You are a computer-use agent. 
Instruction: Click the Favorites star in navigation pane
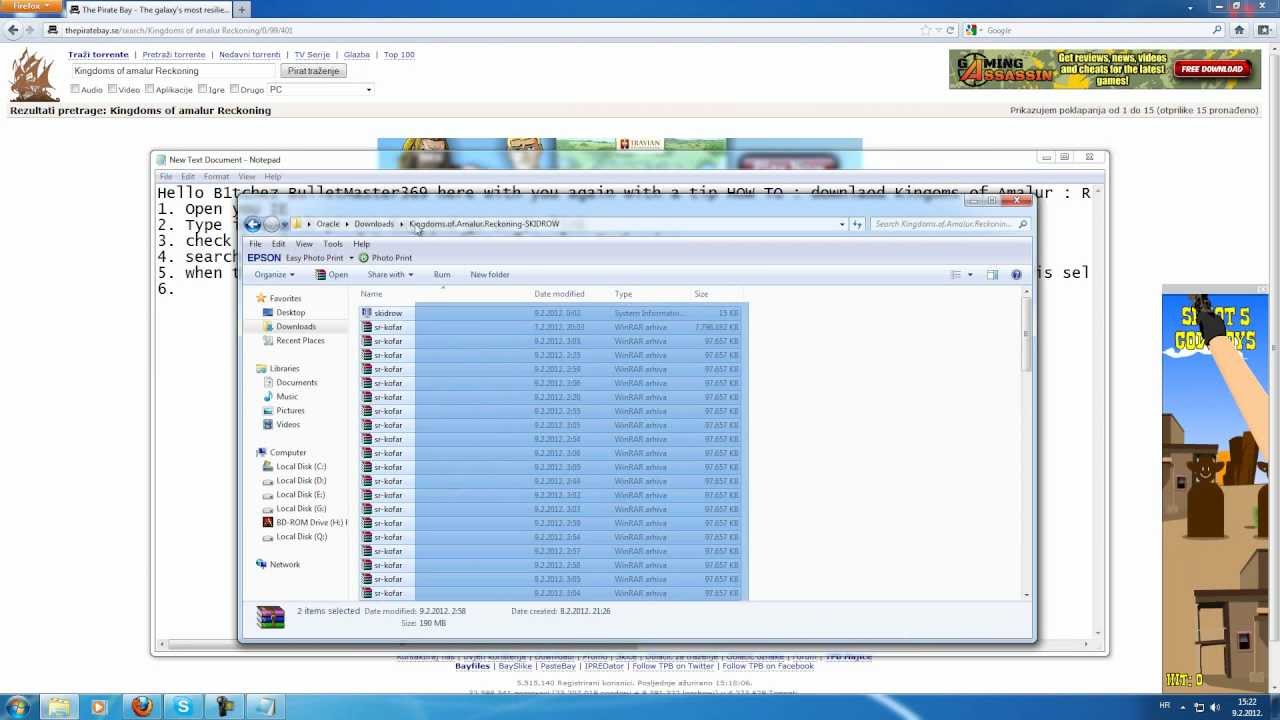[x=261, y=298]
